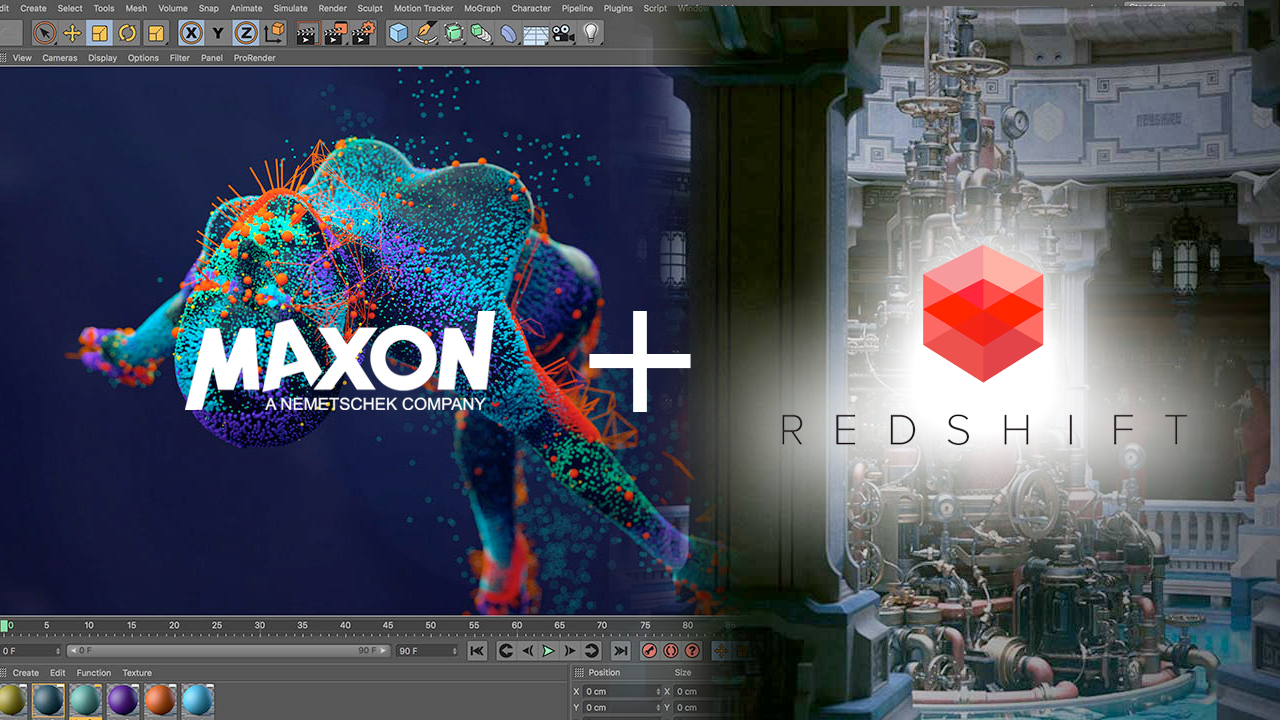The image size is (1280, 720).
Task: Go to start of animation
Action: tap(477, 651)
